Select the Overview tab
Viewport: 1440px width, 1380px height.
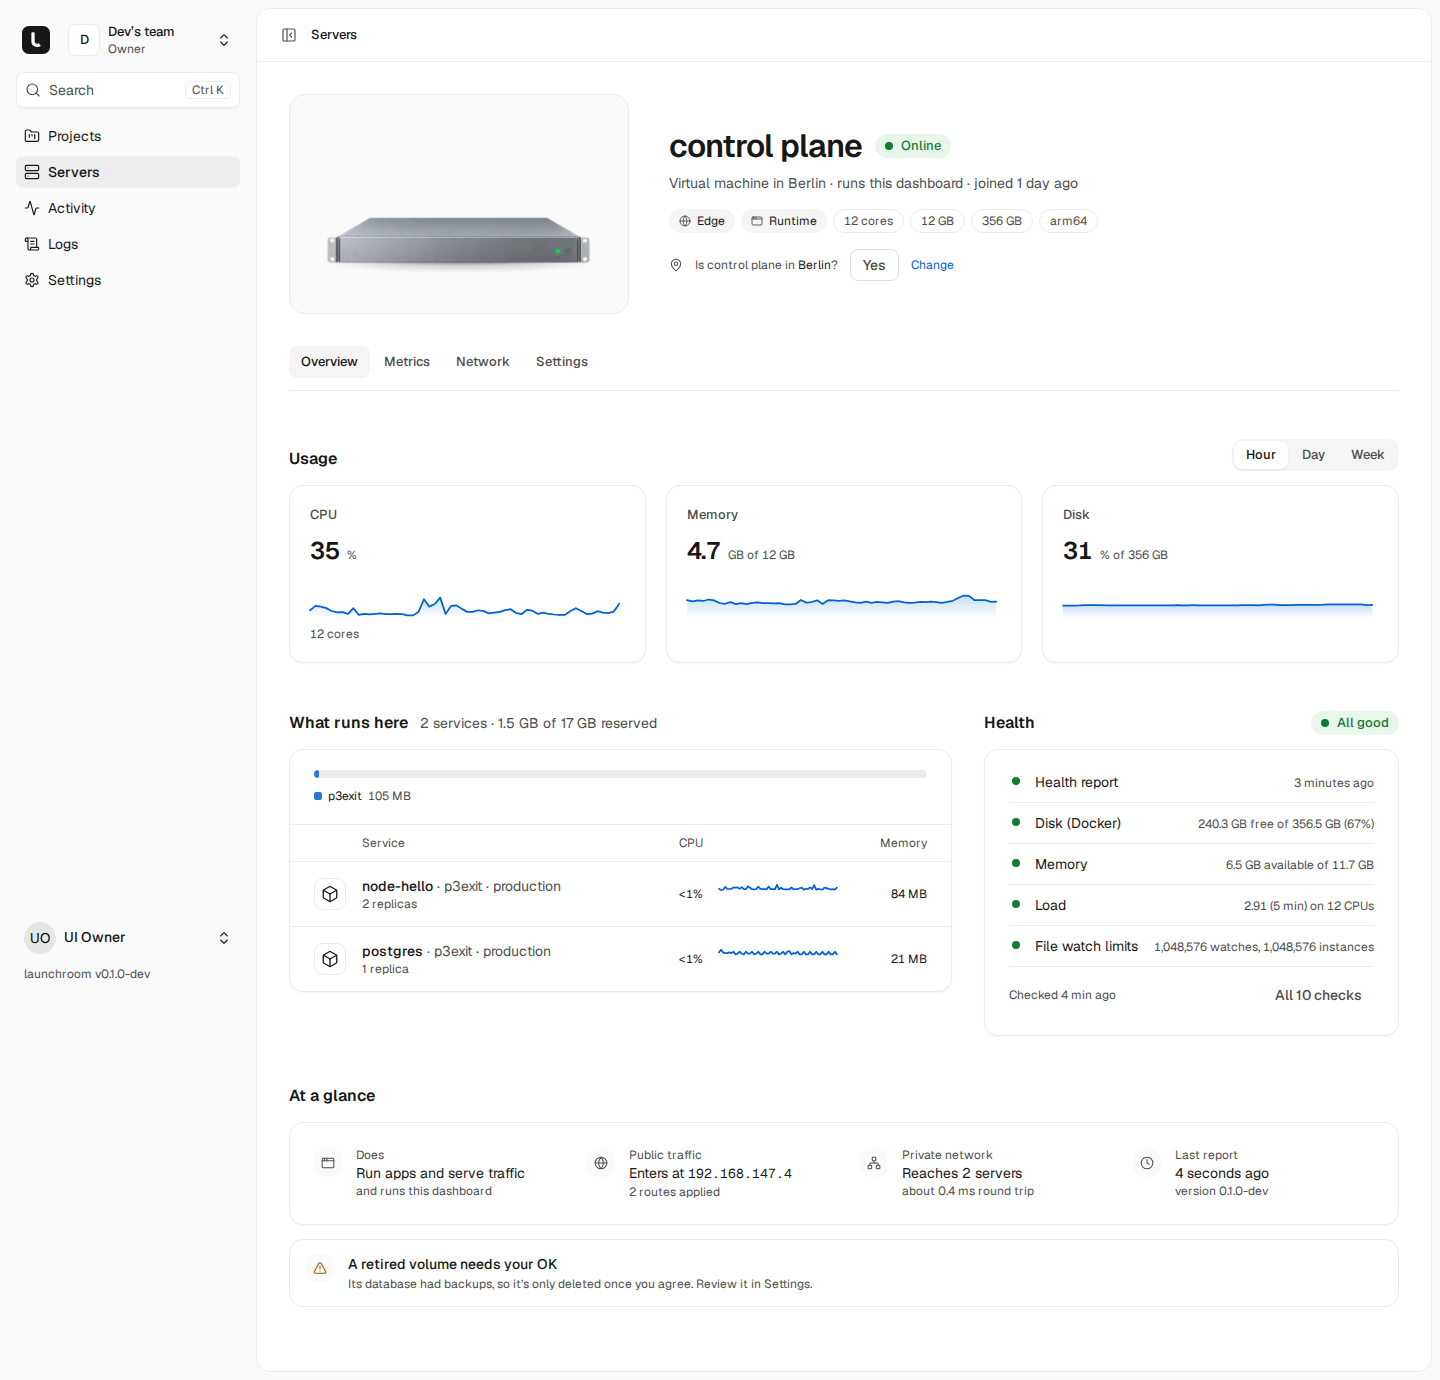pos(329,362)
